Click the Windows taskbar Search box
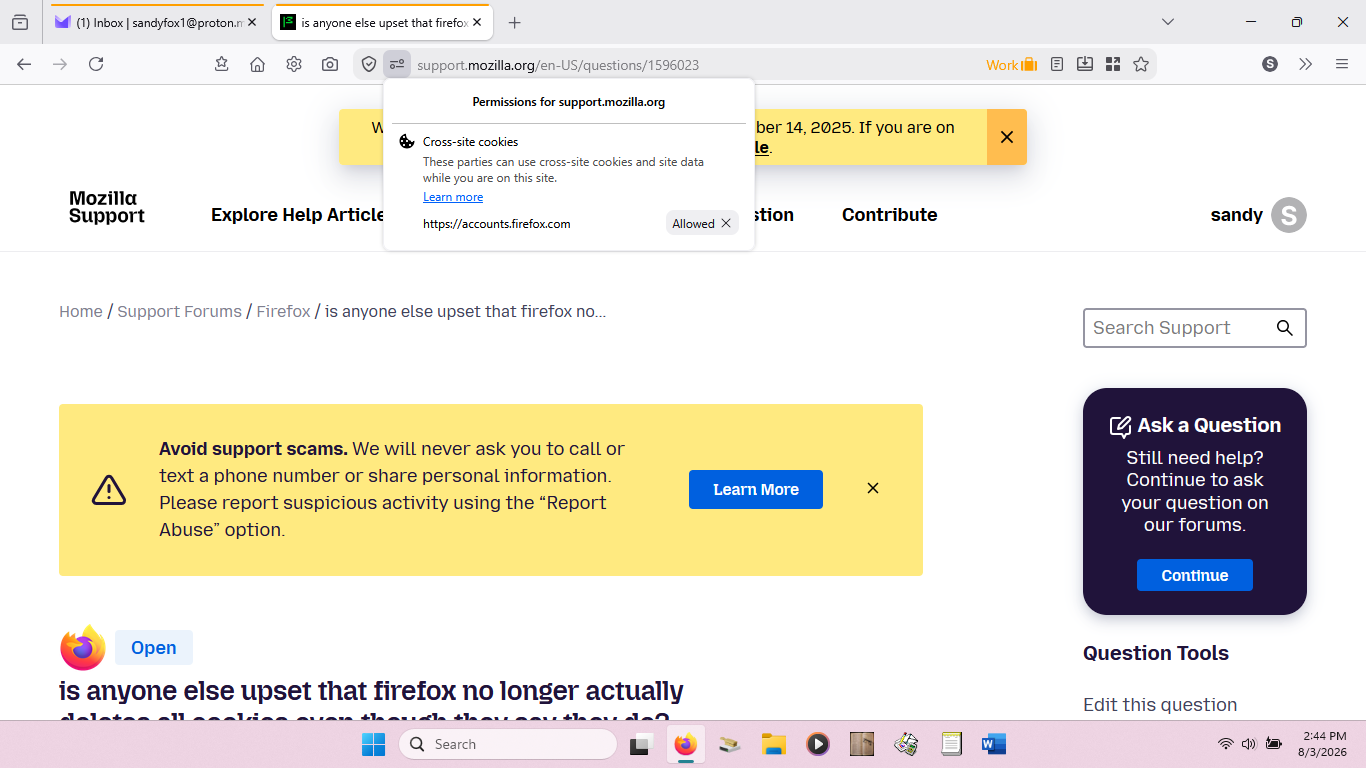Screen dimensions: 1366x768 point(508,744)
